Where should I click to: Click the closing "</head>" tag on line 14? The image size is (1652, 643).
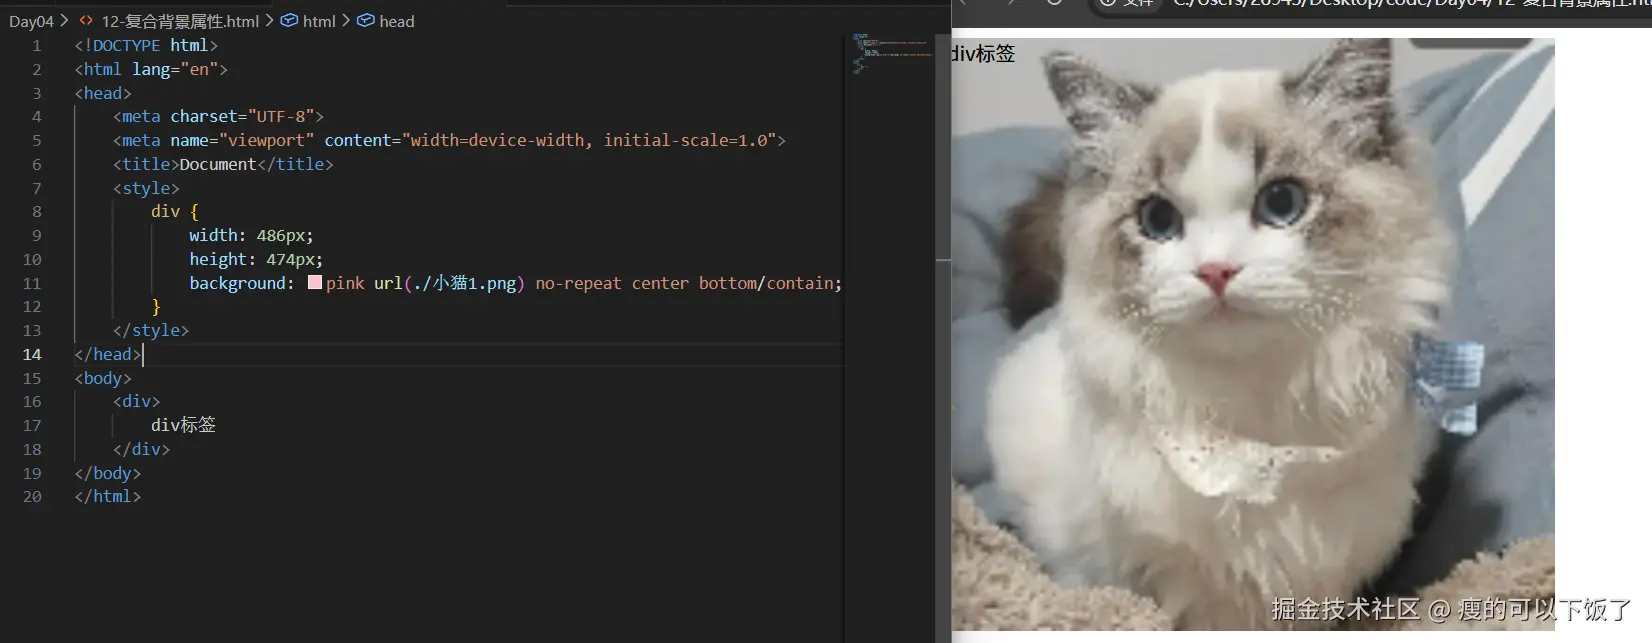(x=108, y=355)
